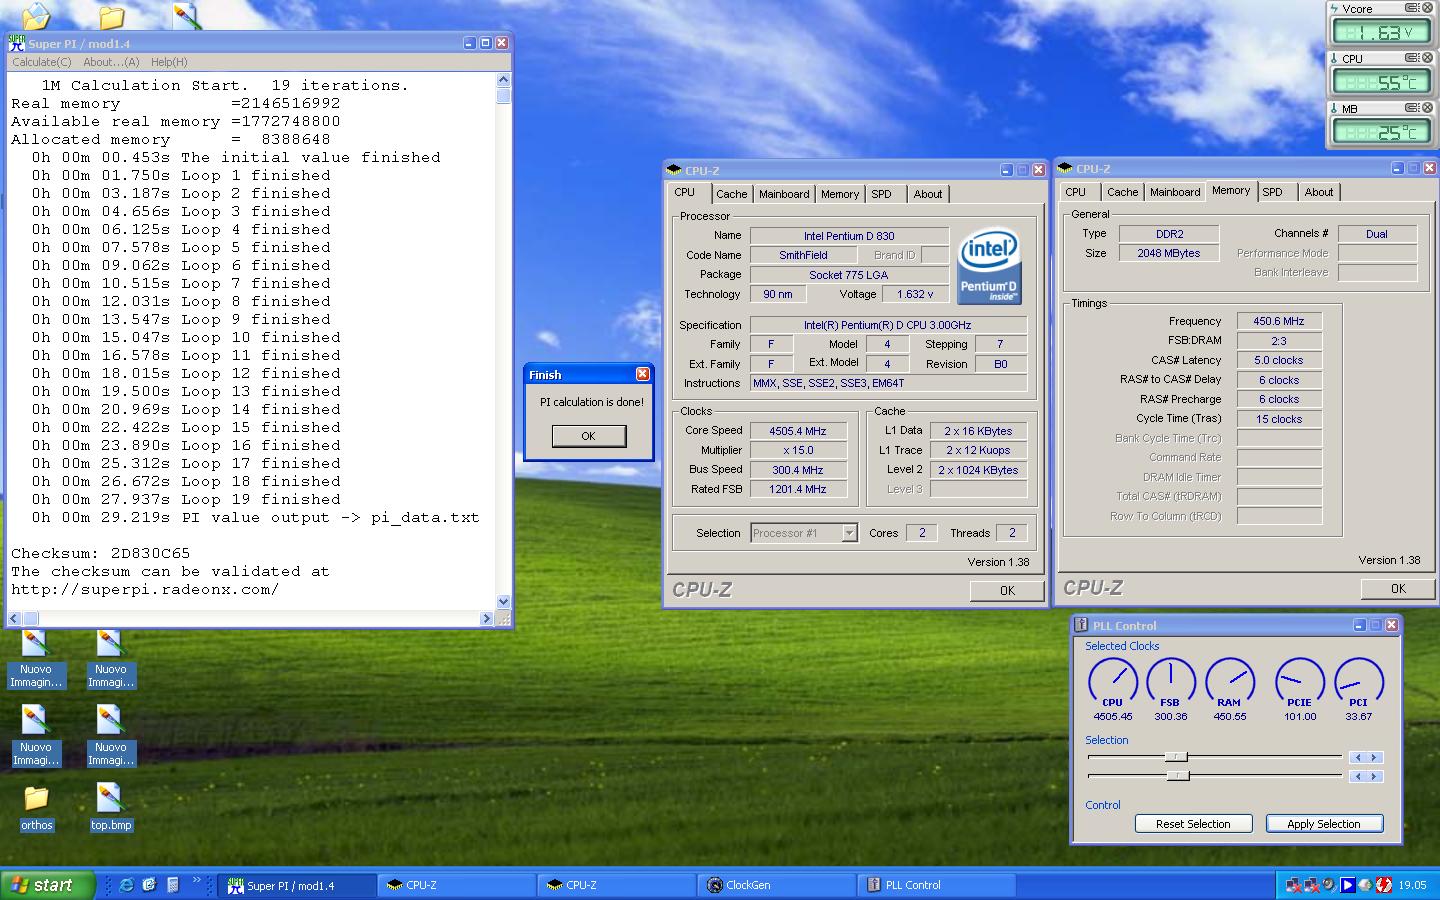Click upper slider right arrow stepper

coord(1375,757)
